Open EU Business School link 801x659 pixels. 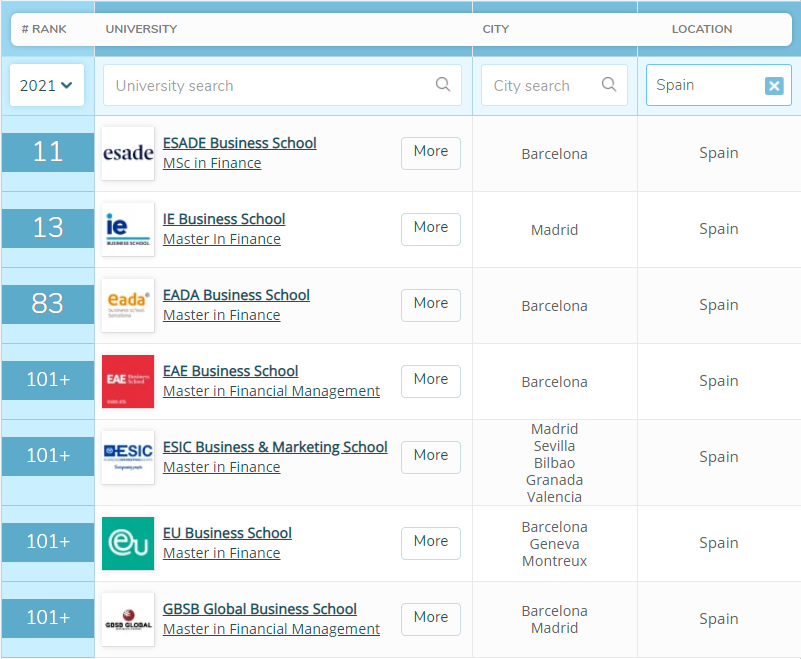click(x=227, y=533)
